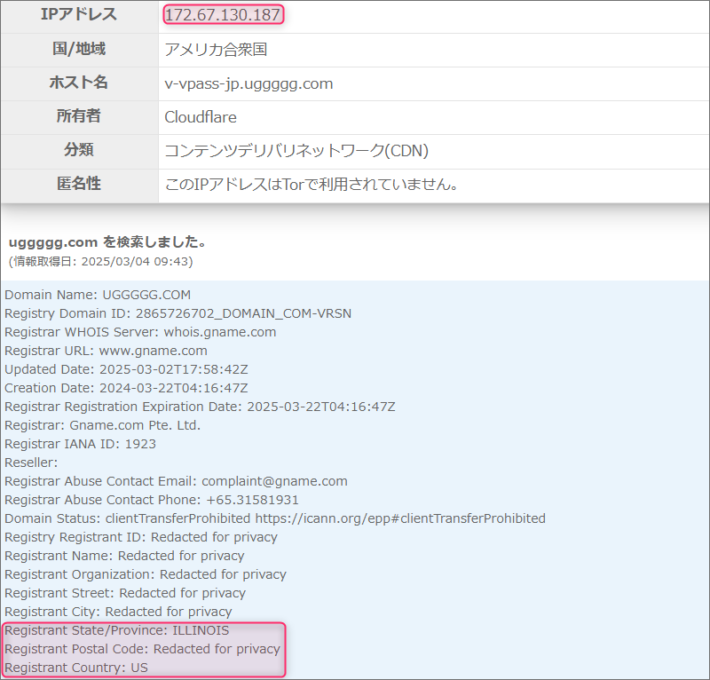Click the 分類 row label
This screenshot has height=680, width=710.
(x=79, y=151)
